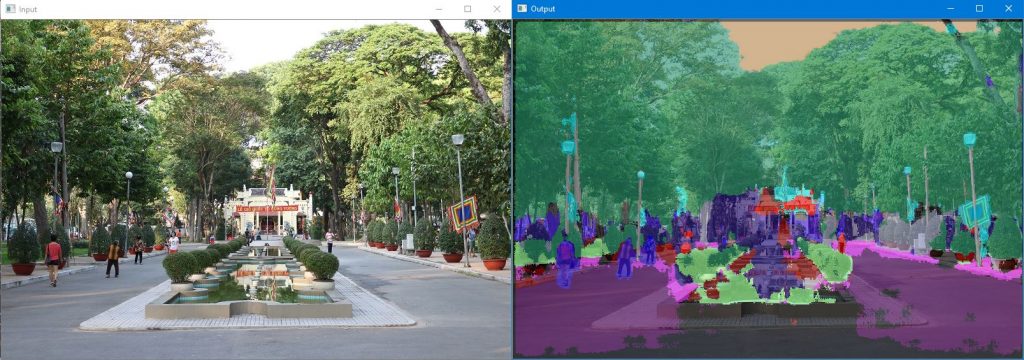
Task: Click the Output window title text
Action: pyautogui.click(x=543, y=8)
